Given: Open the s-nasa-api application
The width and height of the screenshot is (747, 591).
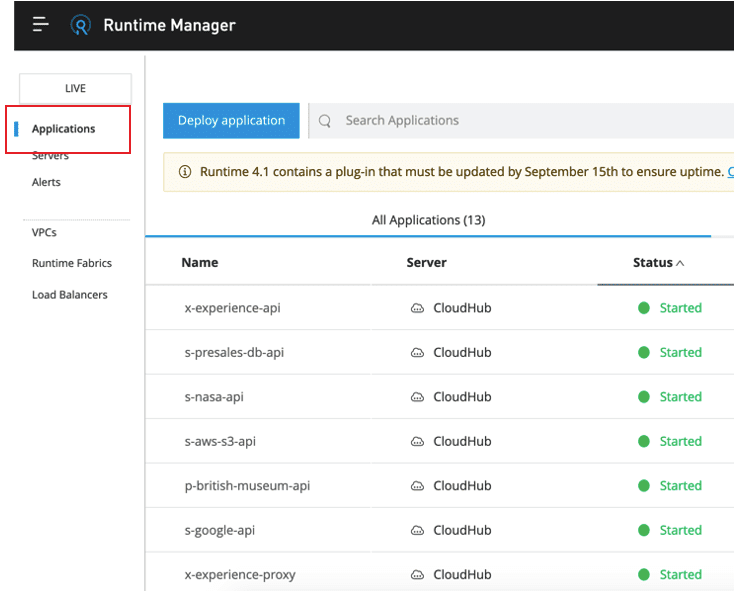Looking at the screenshot, I should (214, 397).
